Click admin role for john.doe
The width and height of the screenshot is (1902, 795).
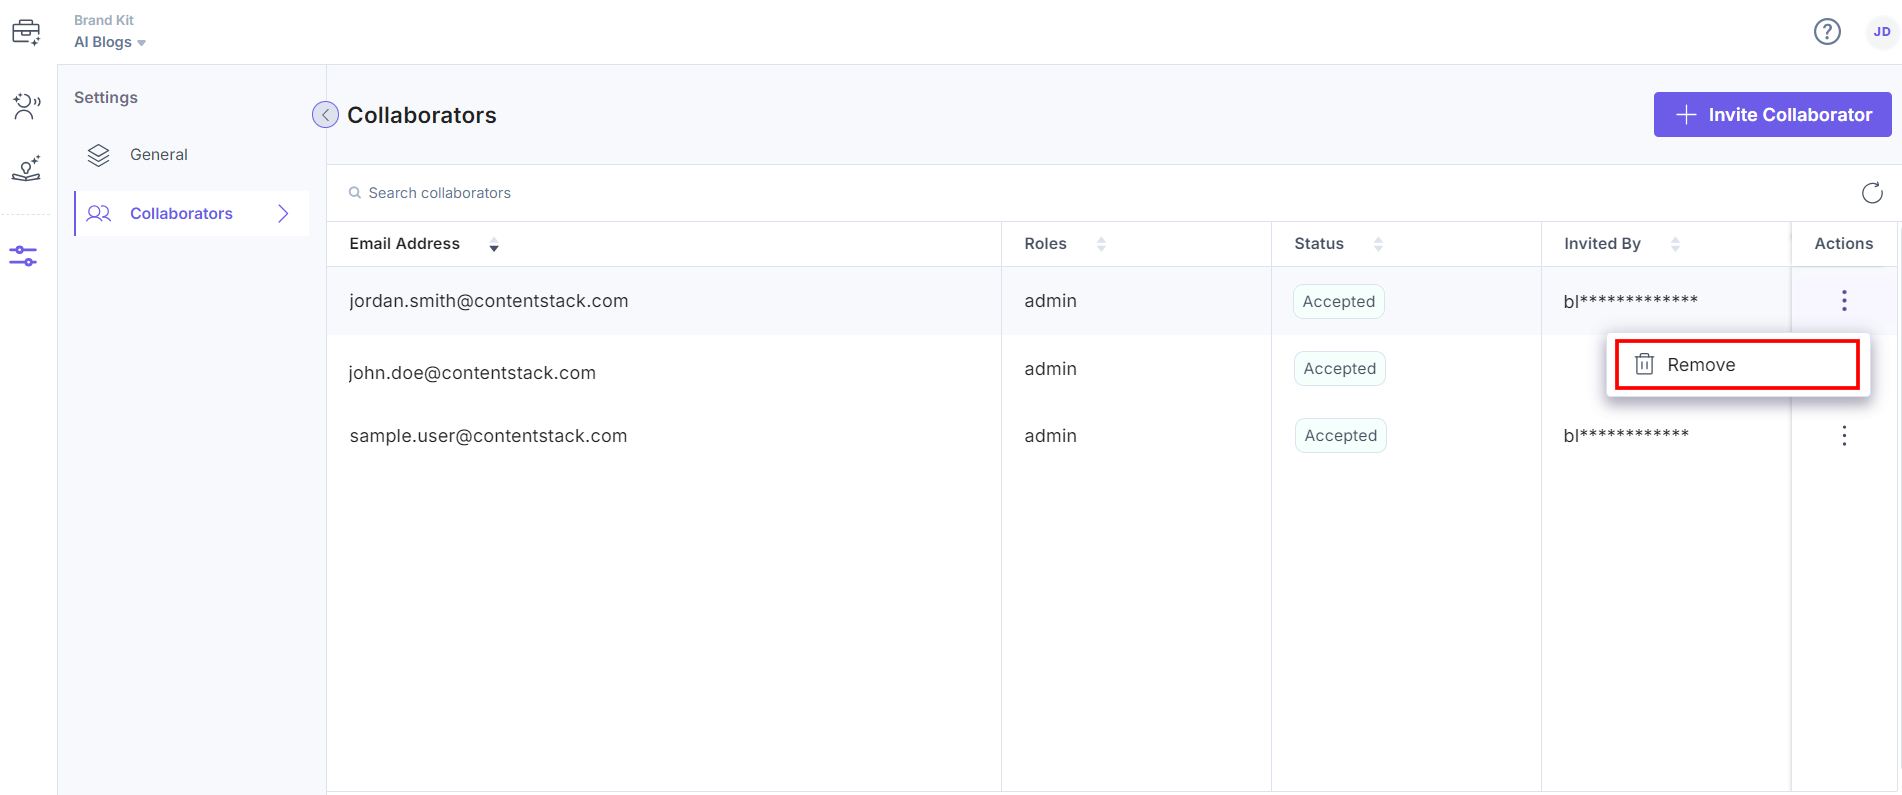click(x=1050, y=369)
